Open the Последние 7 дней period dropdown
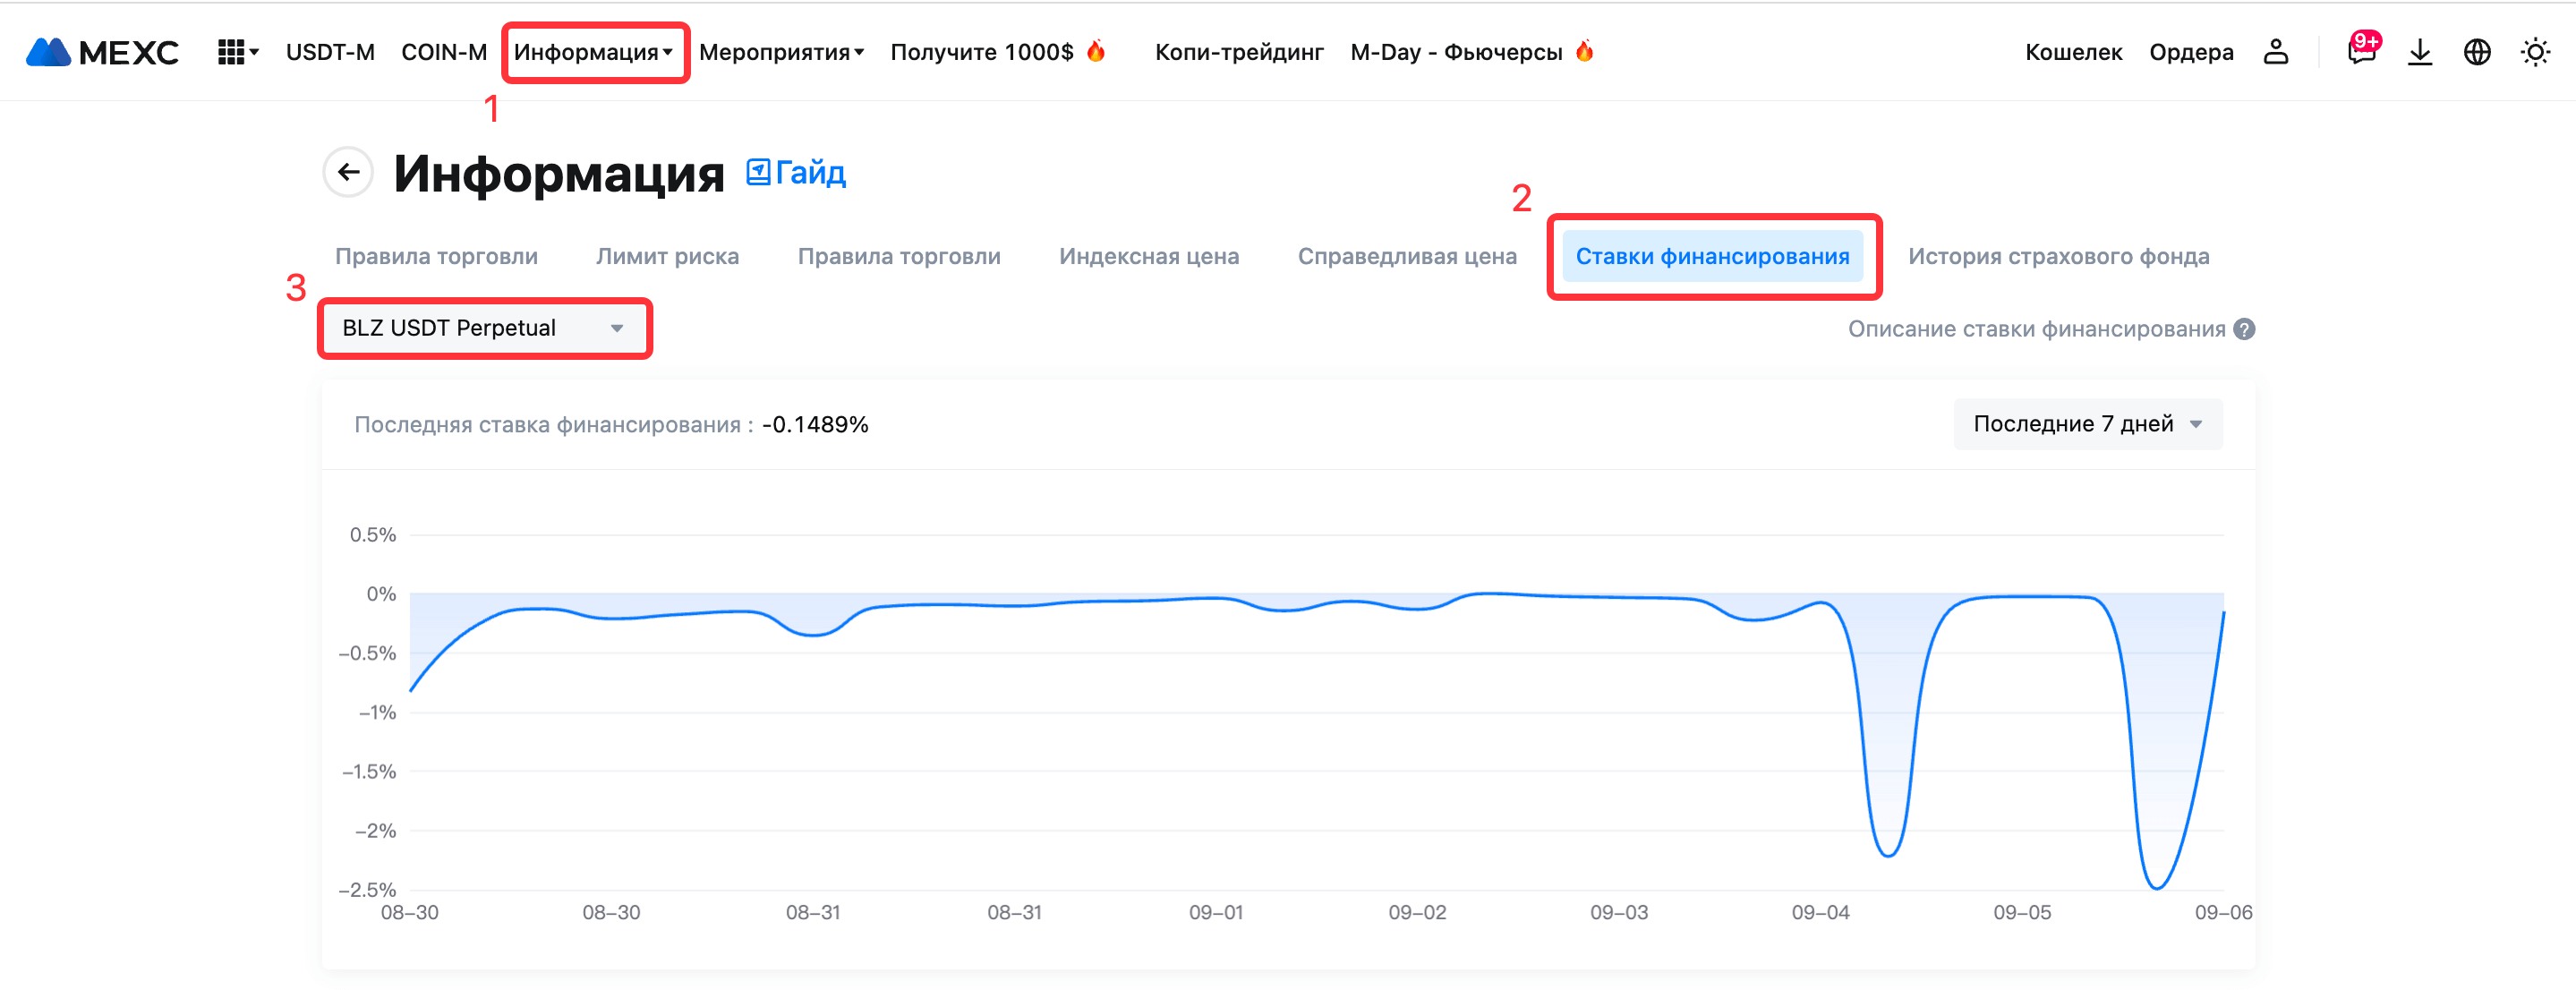Image resolution: width=2576 pixels, height=990 pixels. coord(2086,424)
